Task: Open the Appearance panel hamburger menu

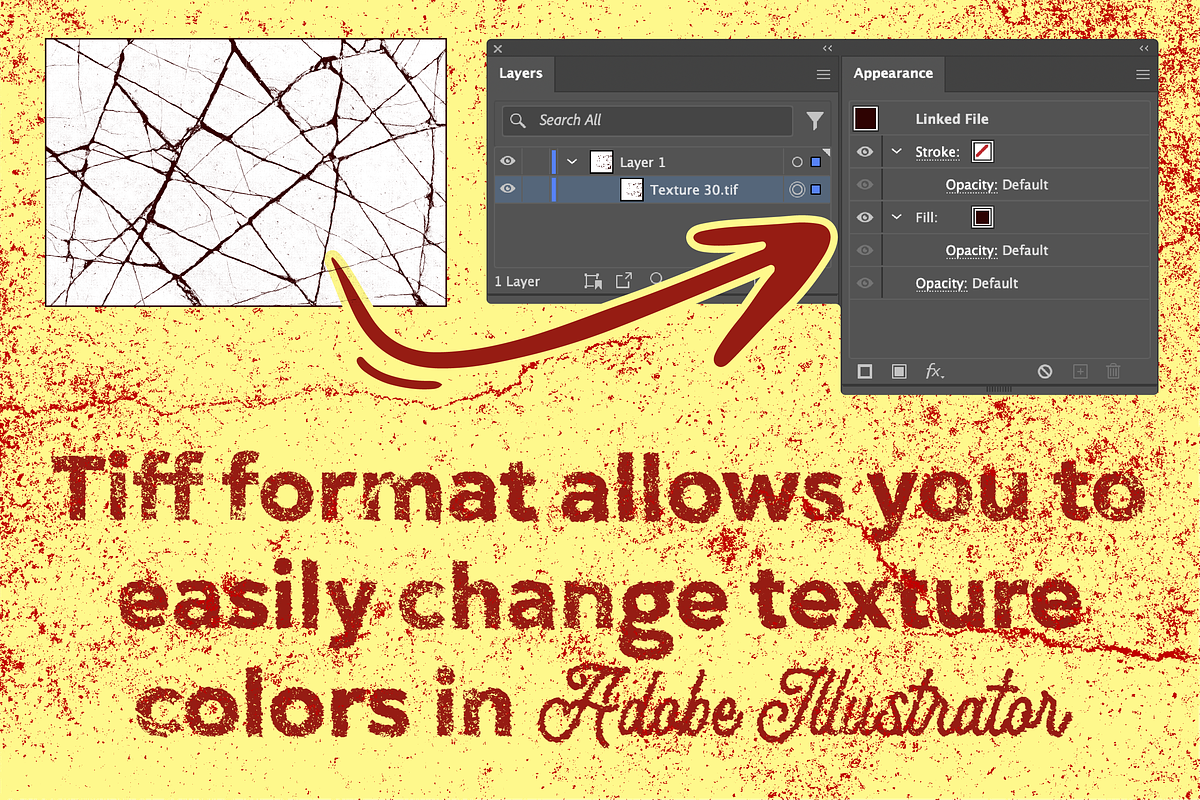Action: 1142,74
